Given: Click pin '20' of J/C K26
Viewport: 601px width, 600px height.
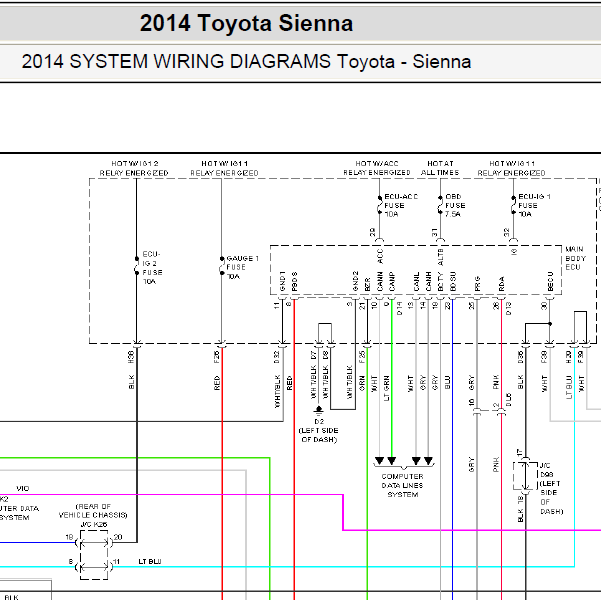Looking at the screenshot, I should pos(118,537).
